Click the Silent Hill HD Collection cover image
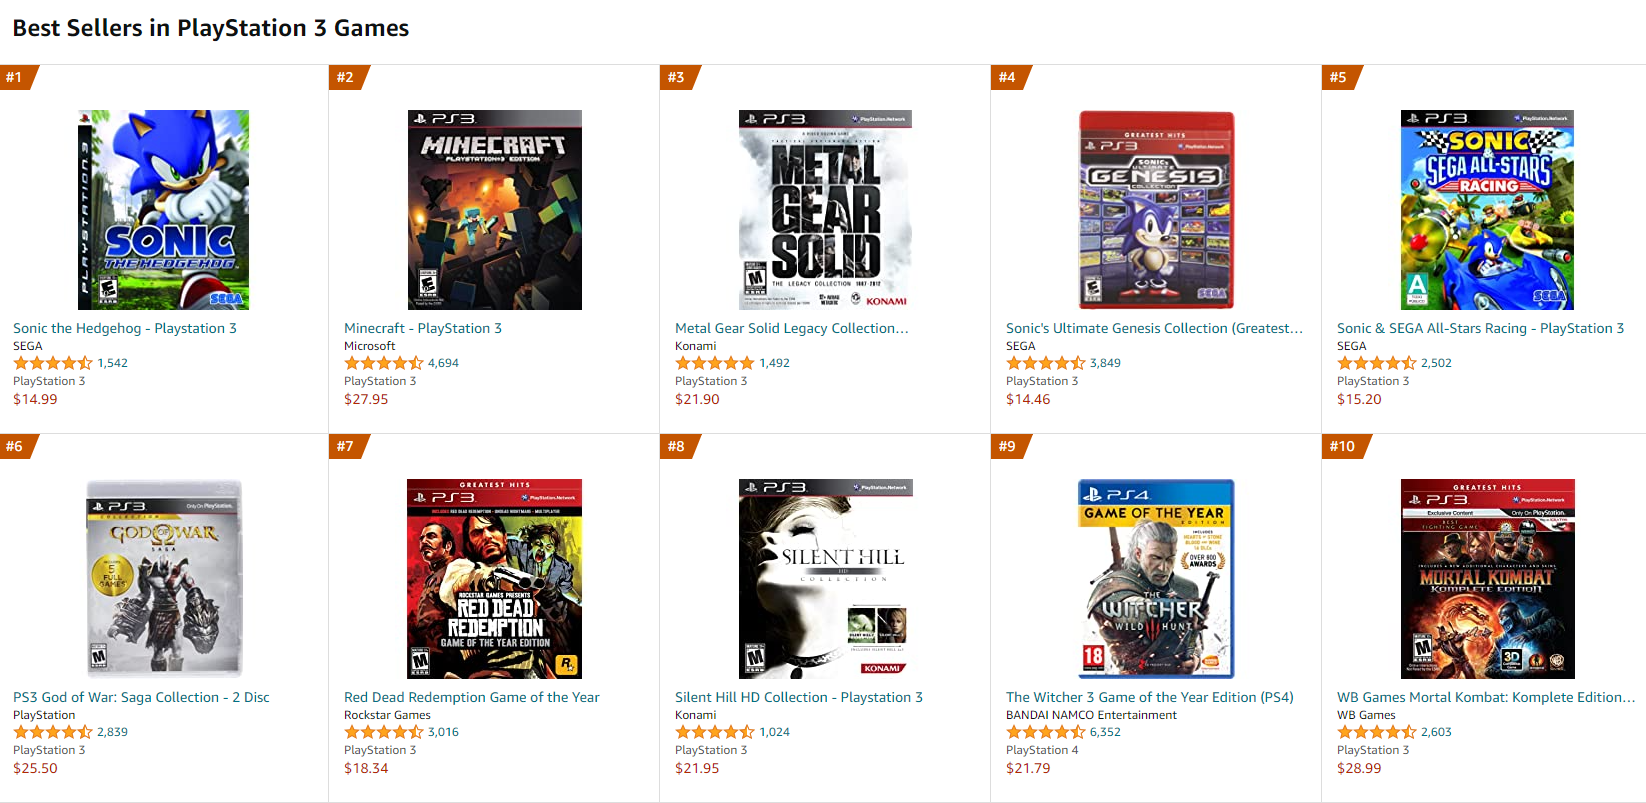Viewport: 1646px width, 803px height. (824, 578)
